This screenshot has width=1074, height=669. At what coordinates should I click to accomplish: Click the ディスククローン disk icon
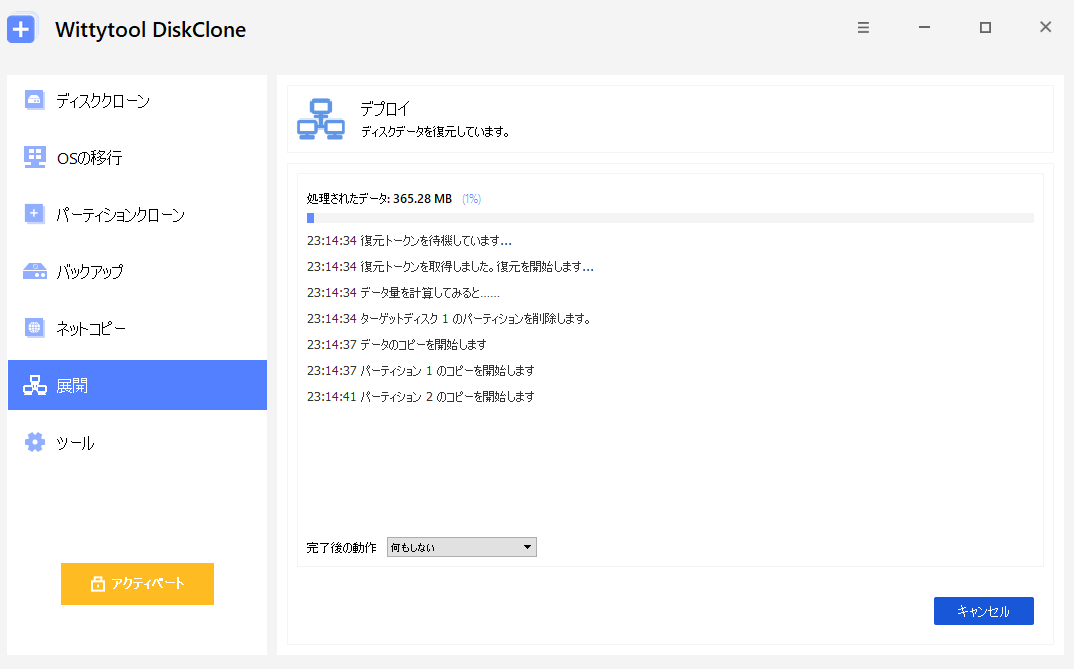34,100
